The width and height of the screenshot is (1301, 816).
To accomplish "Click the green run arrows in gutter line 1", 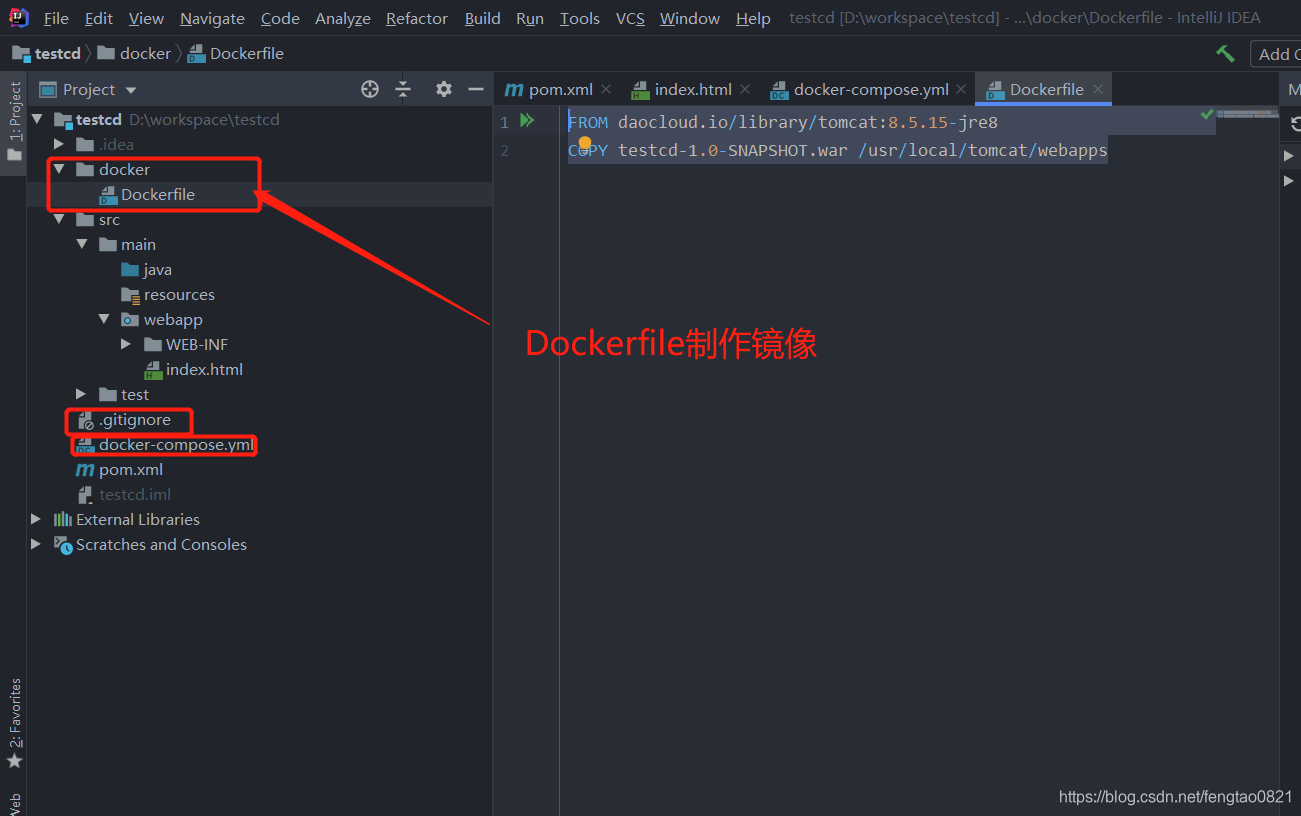I will point(527,121).
